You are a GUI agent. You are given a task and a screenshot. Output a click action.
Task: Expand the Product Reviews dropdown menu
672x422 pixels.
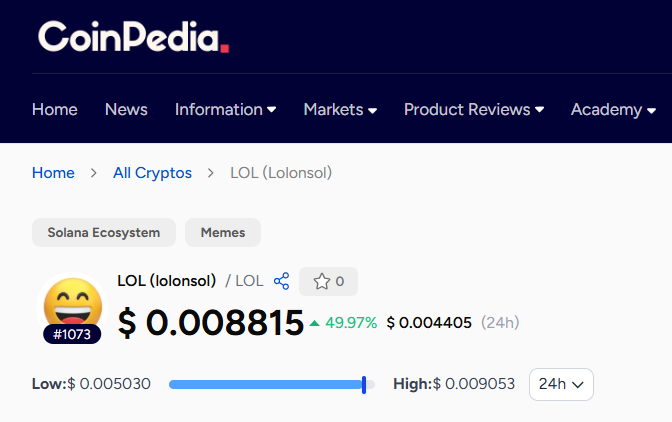pos(474,110)
